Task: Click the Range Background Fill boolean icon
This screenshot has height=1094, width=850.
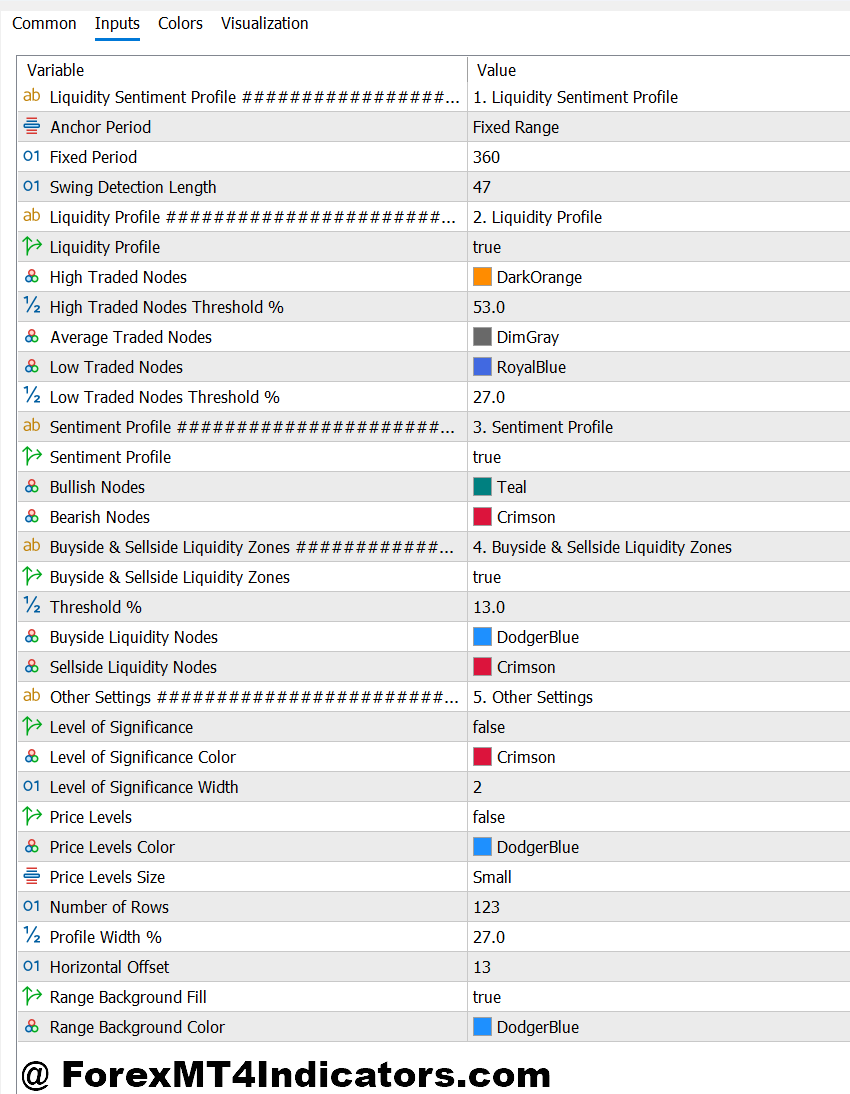Action: click(32, 996)
